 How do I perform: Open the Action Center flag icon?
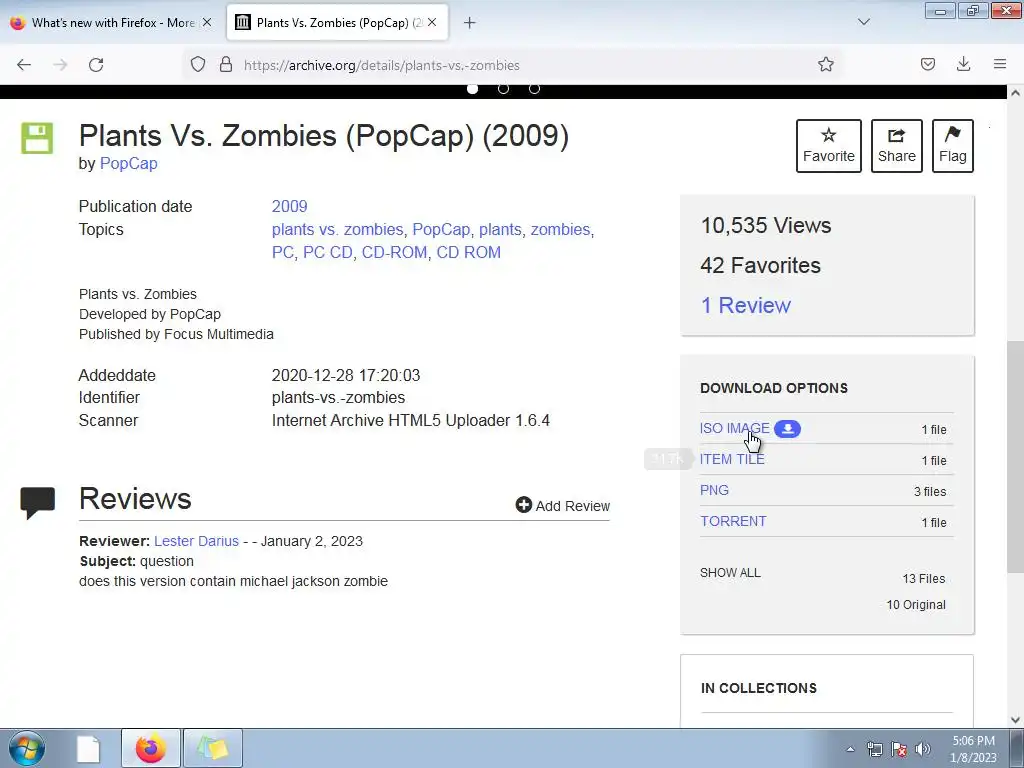tap(899, 749)
